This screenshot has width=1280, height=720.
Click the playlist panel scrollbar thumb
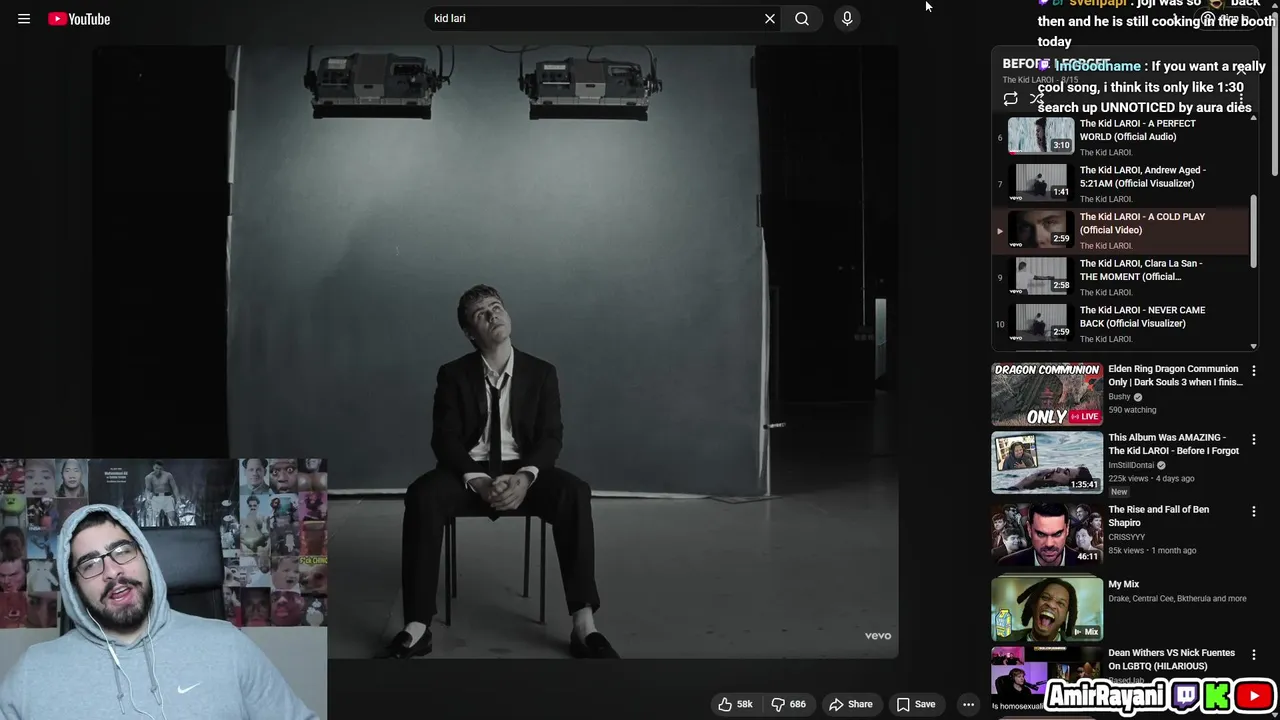1254,231
